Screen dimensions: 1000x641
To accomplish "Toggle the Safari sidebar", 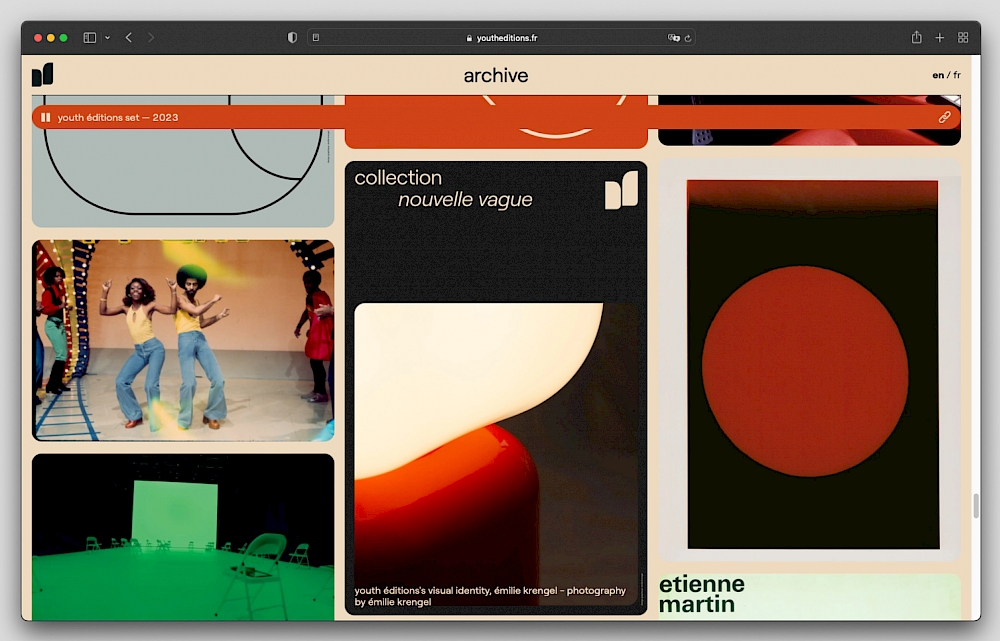I will tap(90, 38).
